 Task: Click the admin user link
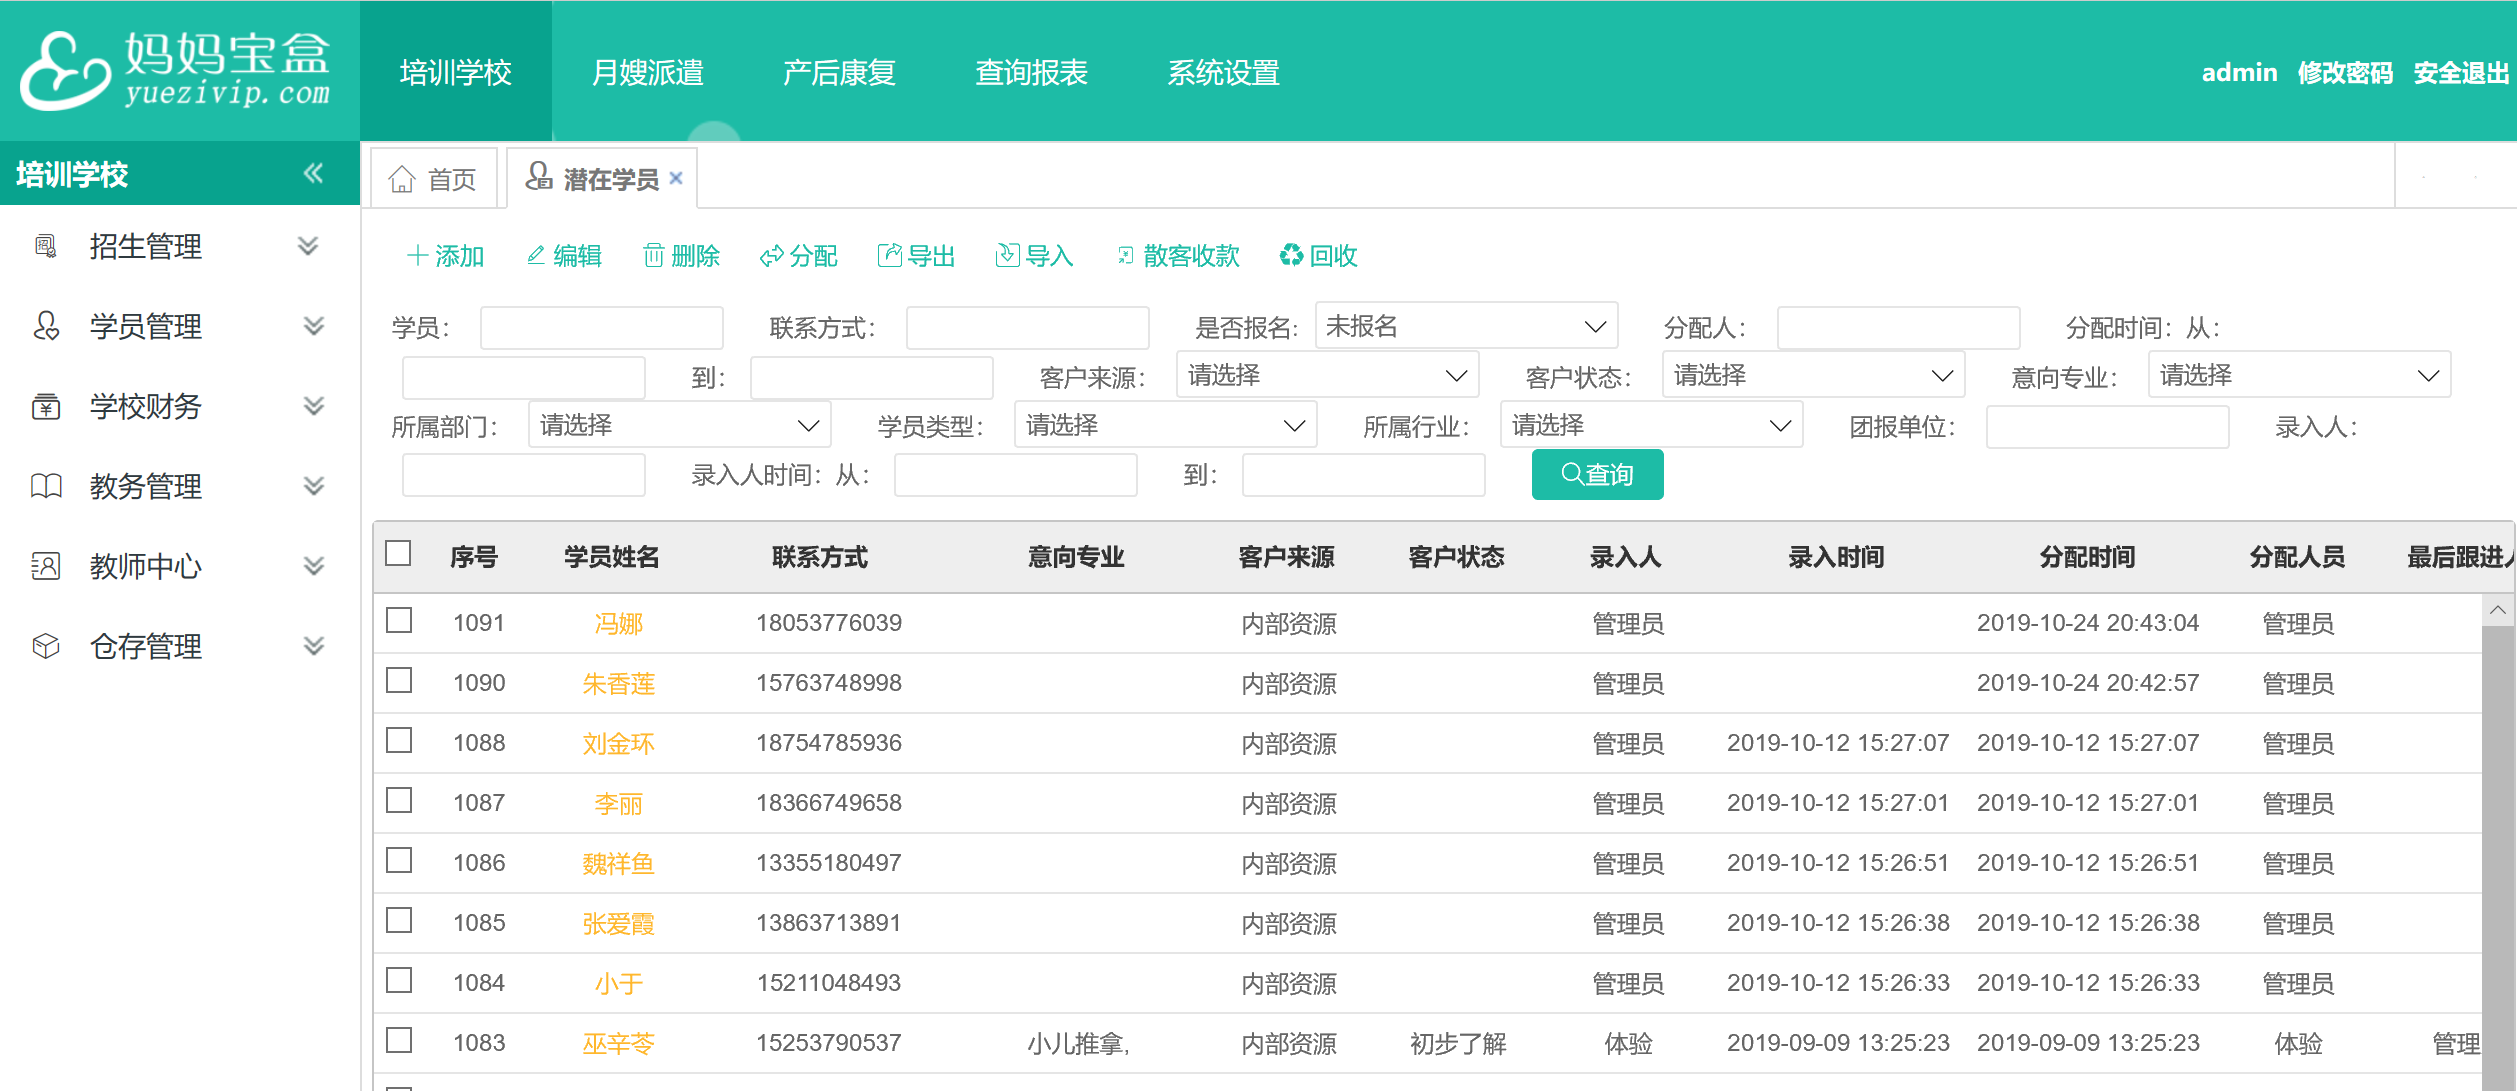2239,73
